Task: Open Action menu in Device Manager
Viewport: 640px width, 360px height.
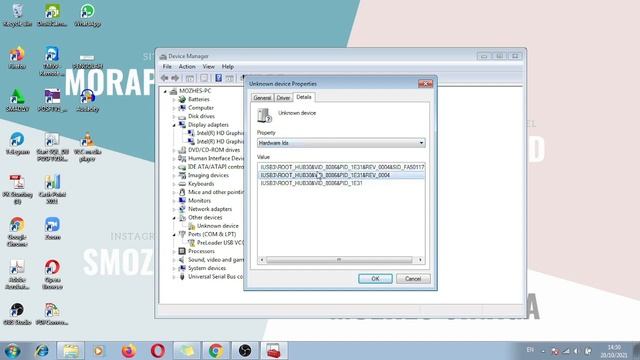Action: (x=187, y=67)
